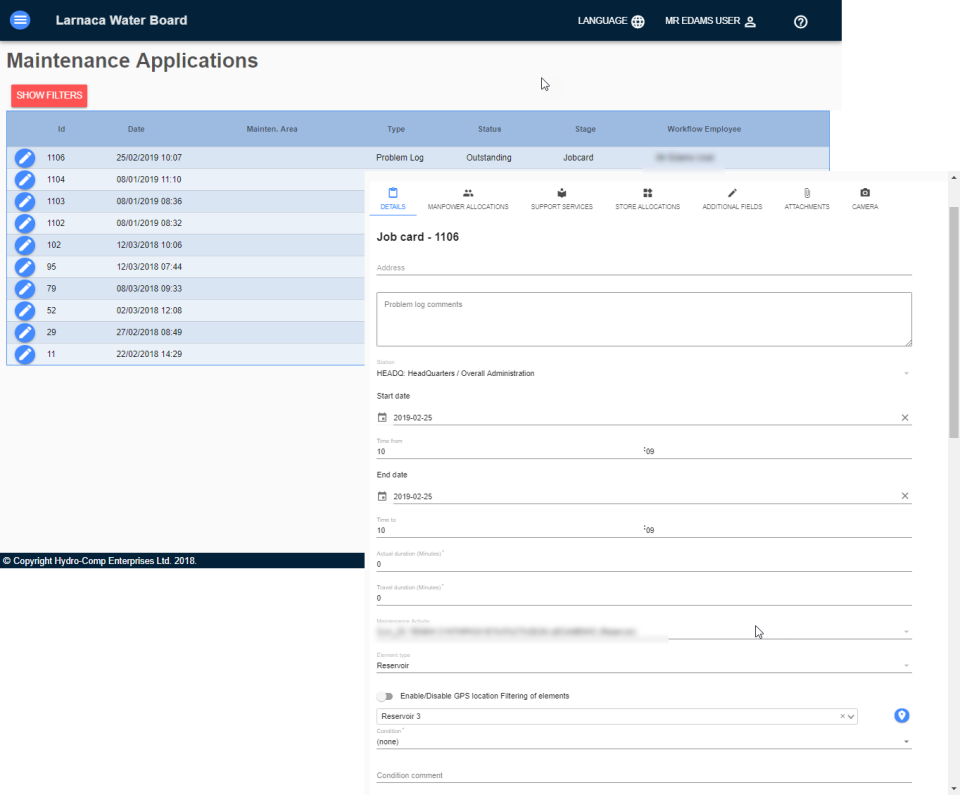The image size is (960, 795).
Task: Open the Help question mark icon
Action: click(x=800, y=21)
